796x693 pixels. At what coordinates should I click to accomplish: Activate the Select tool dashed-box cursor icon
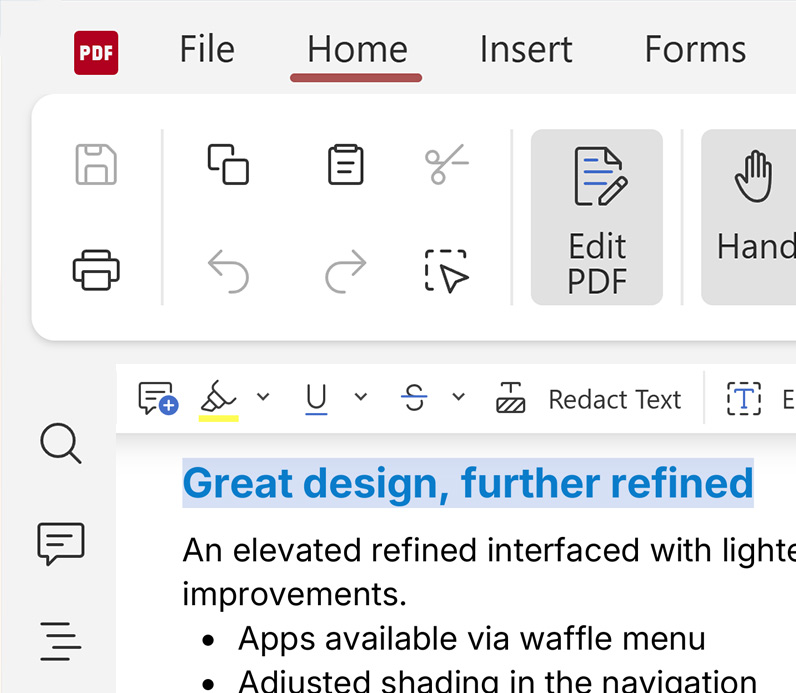(x=446, y=271)
